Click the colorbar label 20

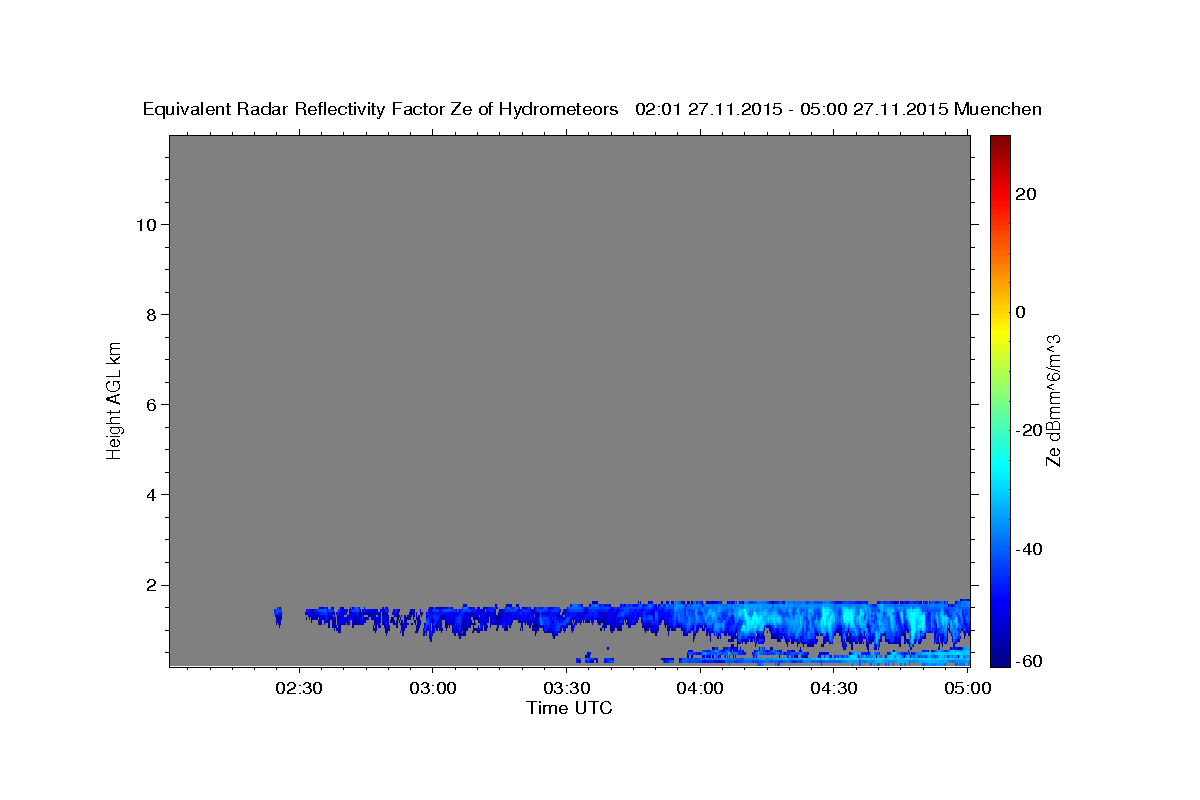pyautogui.click(x=1026, y=194)
